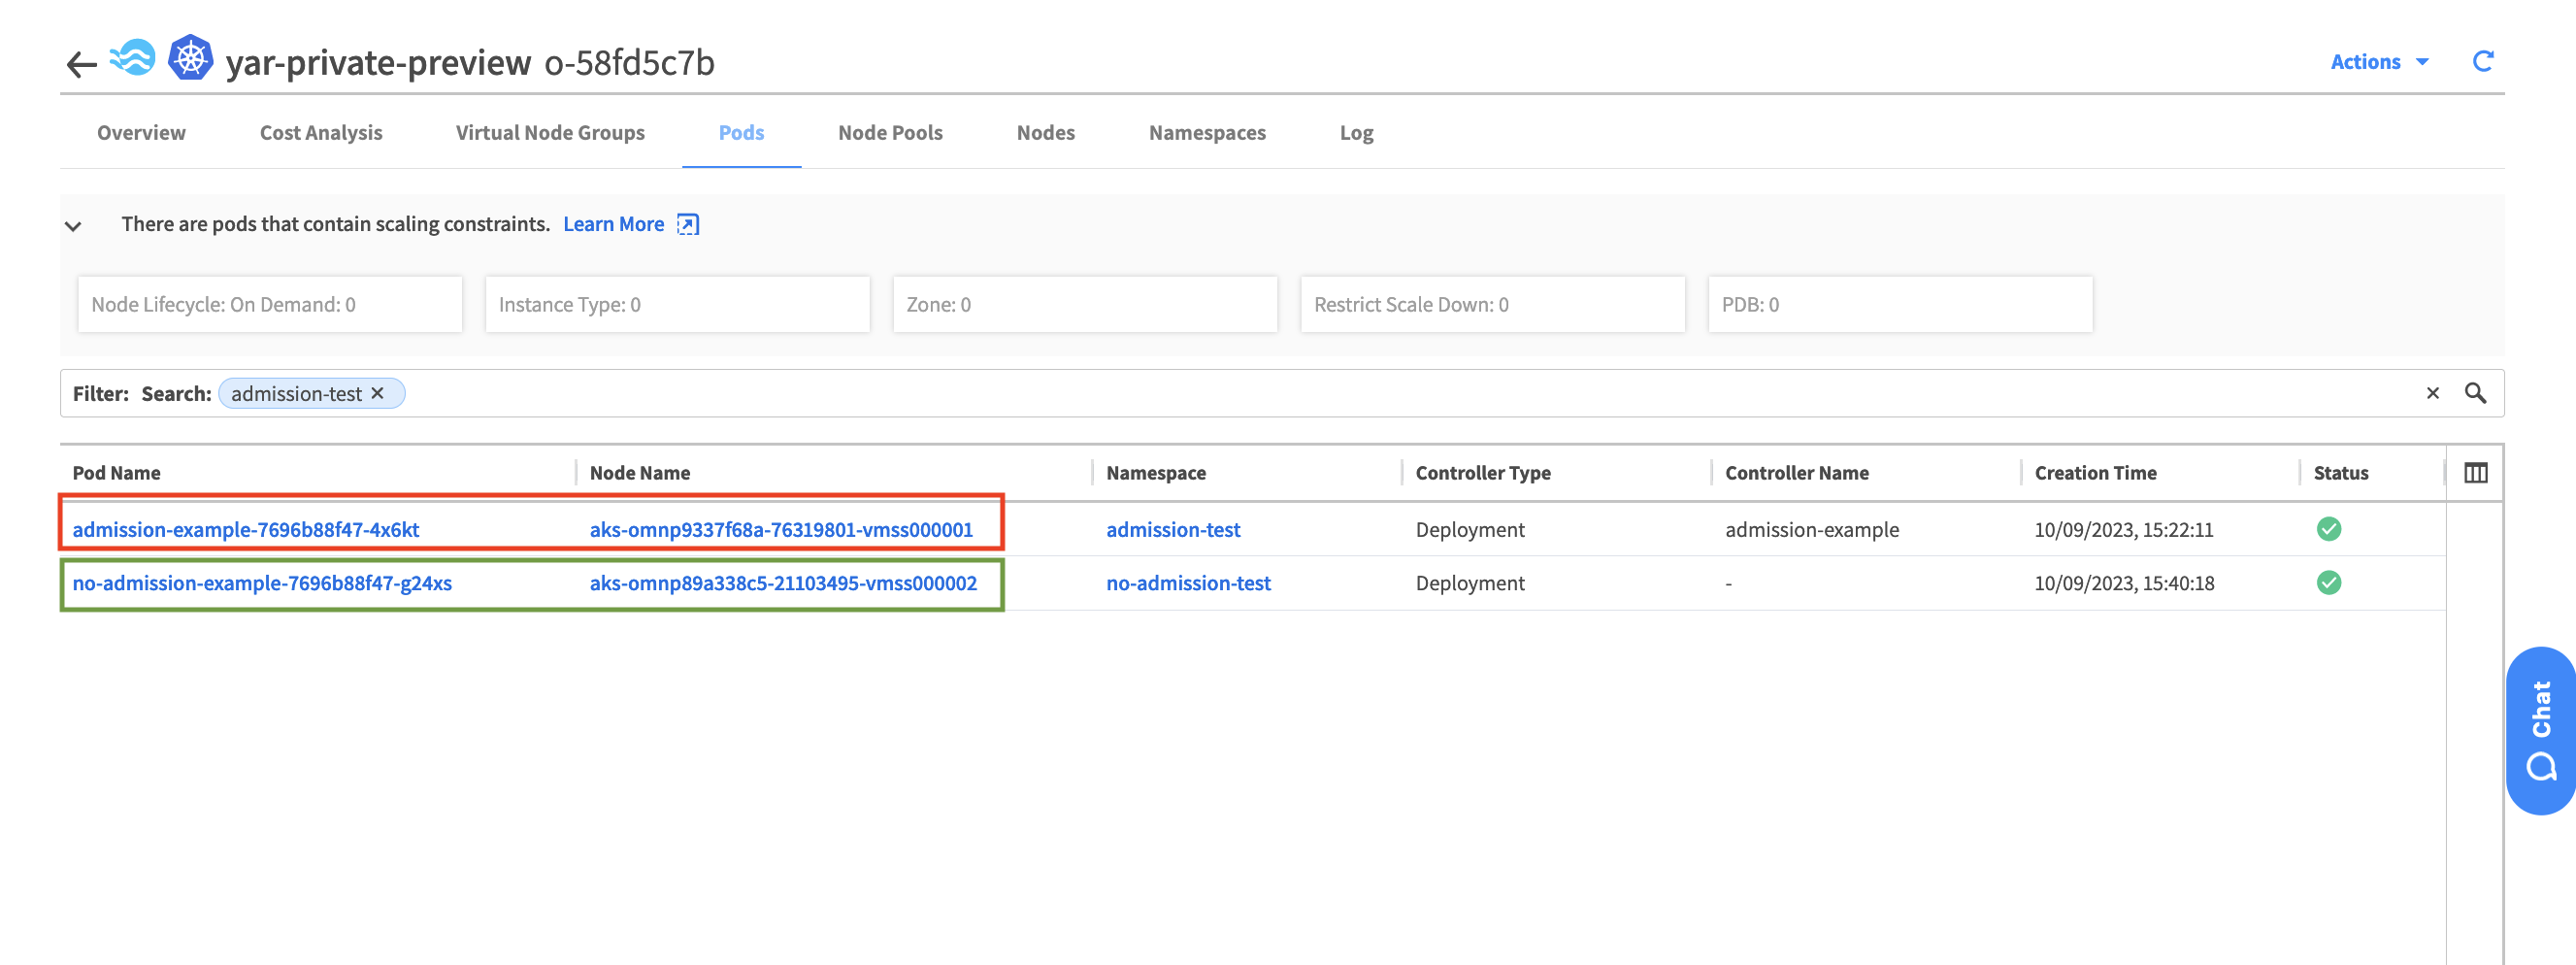Select the Pods tab
2576x965 pixels.
tap(741, 132)
